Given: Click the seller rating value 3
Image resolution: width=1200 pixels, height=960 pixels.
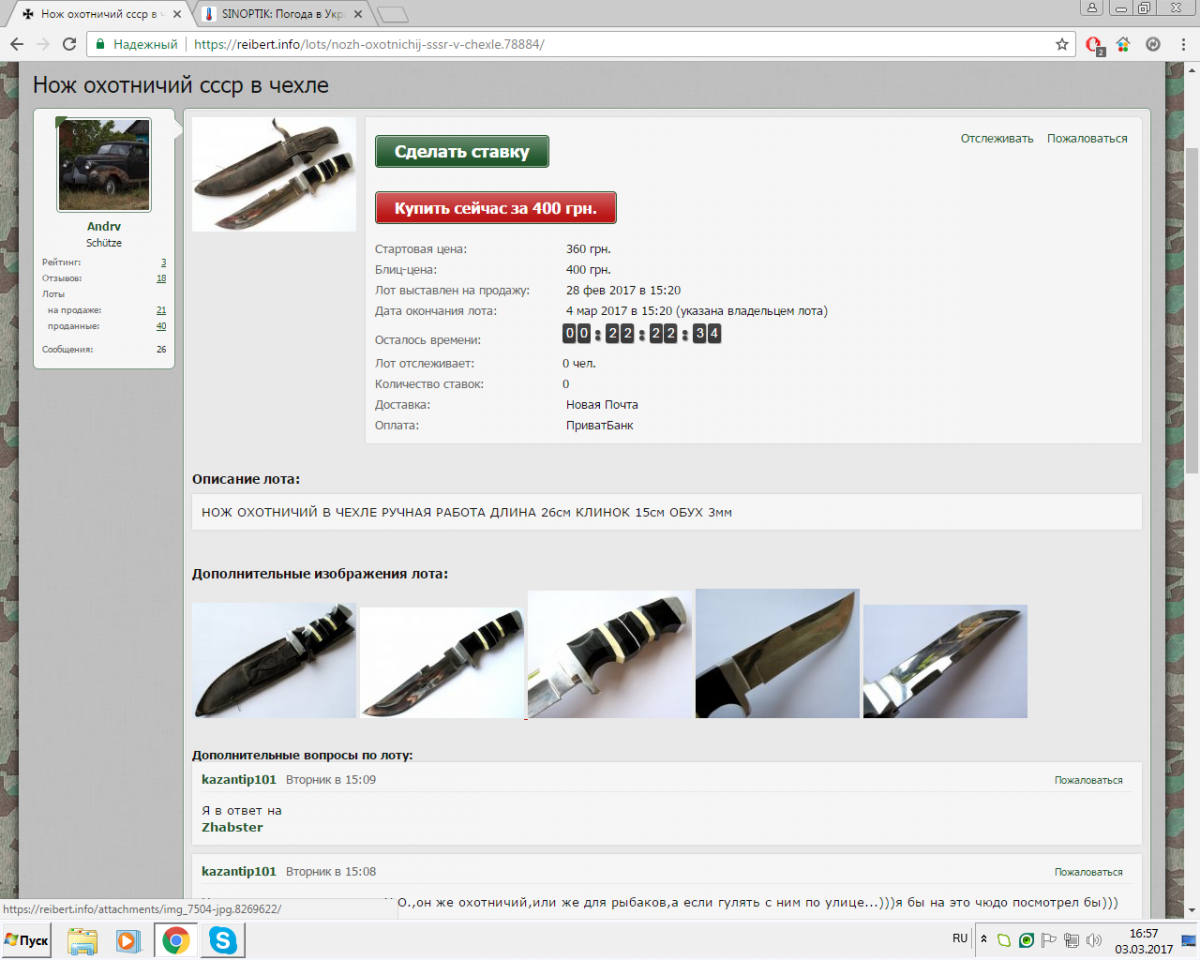Looking at the screenshot, I should (x=163, y=262).
